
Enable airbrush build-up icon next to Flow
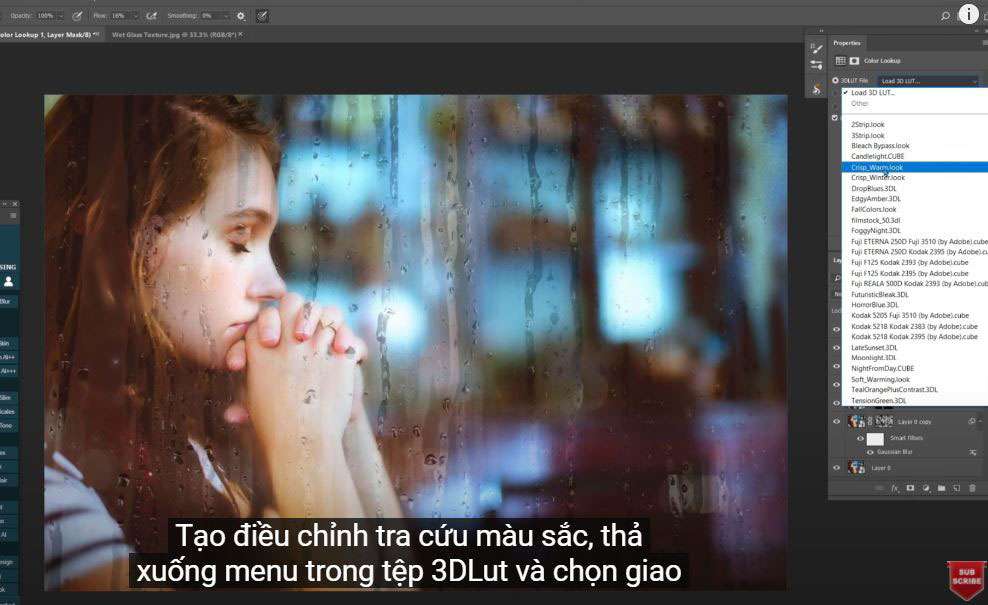coord(152,16)
